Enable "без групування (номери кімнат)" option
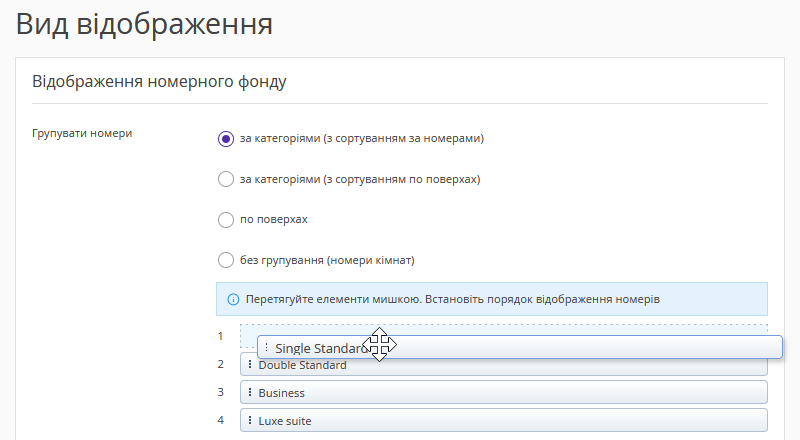 [x=225, y=261]
